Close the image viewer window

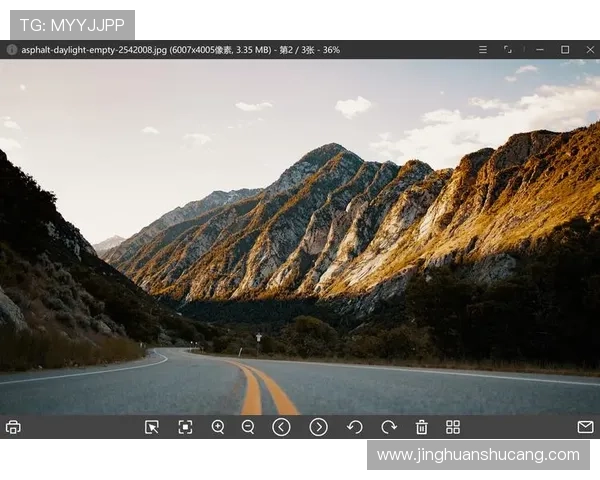click(588, 49)
